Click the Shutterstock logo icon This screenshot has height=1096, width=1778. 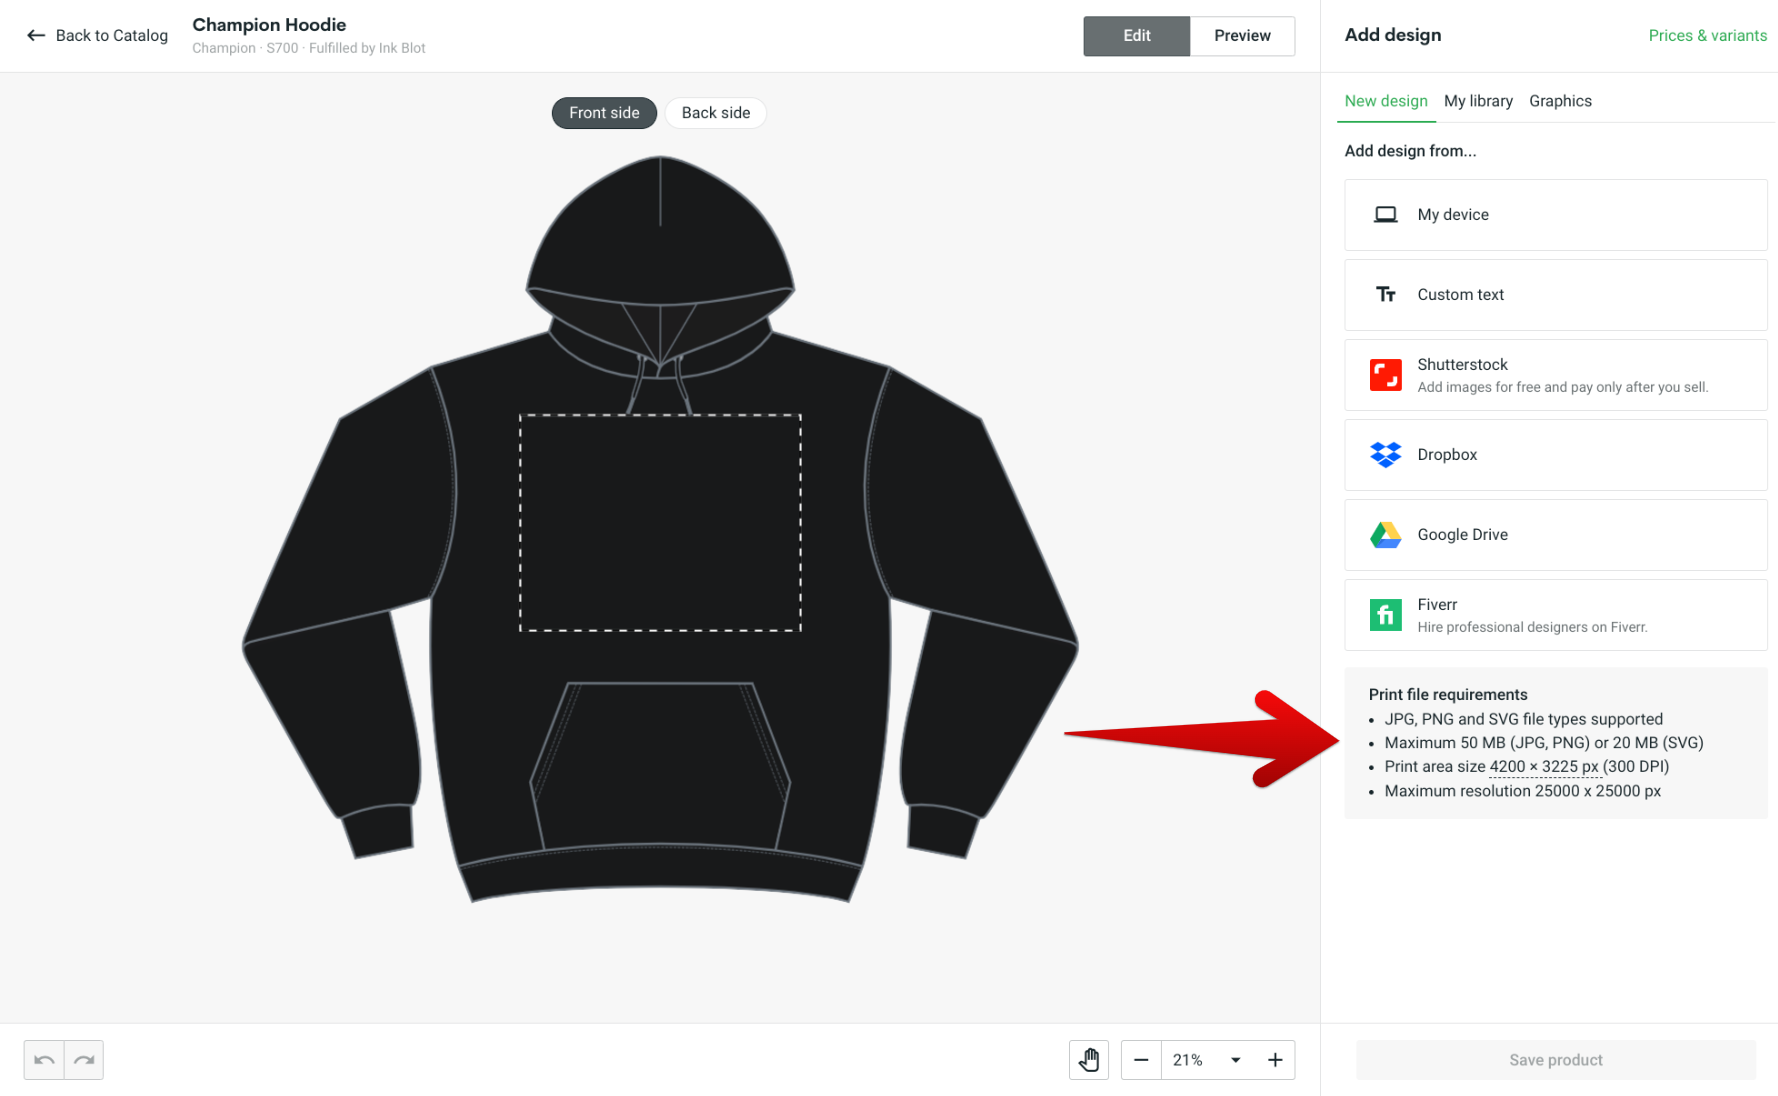pyautogui.click(x=1385, y=375)
